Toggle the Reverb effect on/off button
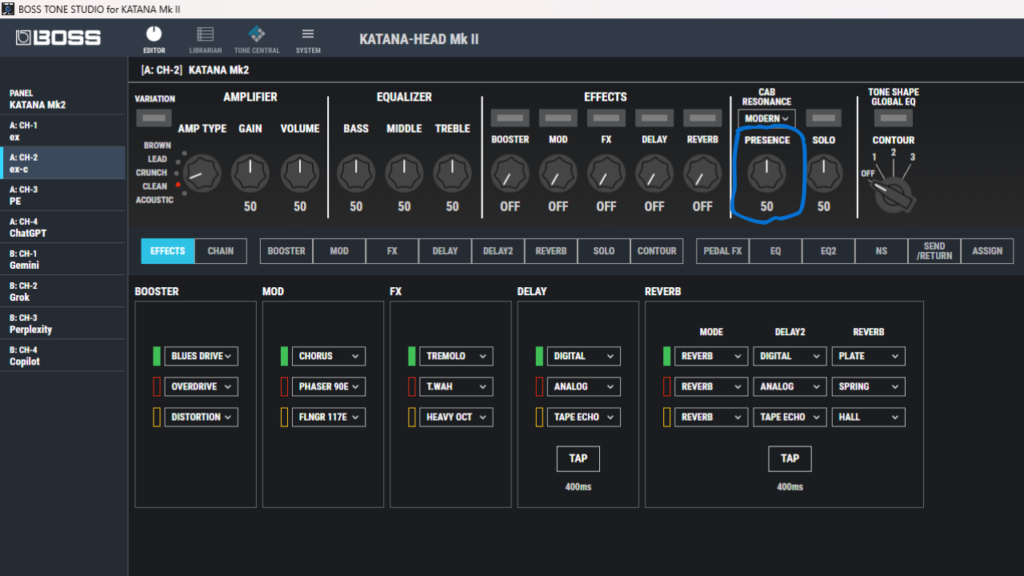Viewport: 1024px width, 576px height. (702, 118)
